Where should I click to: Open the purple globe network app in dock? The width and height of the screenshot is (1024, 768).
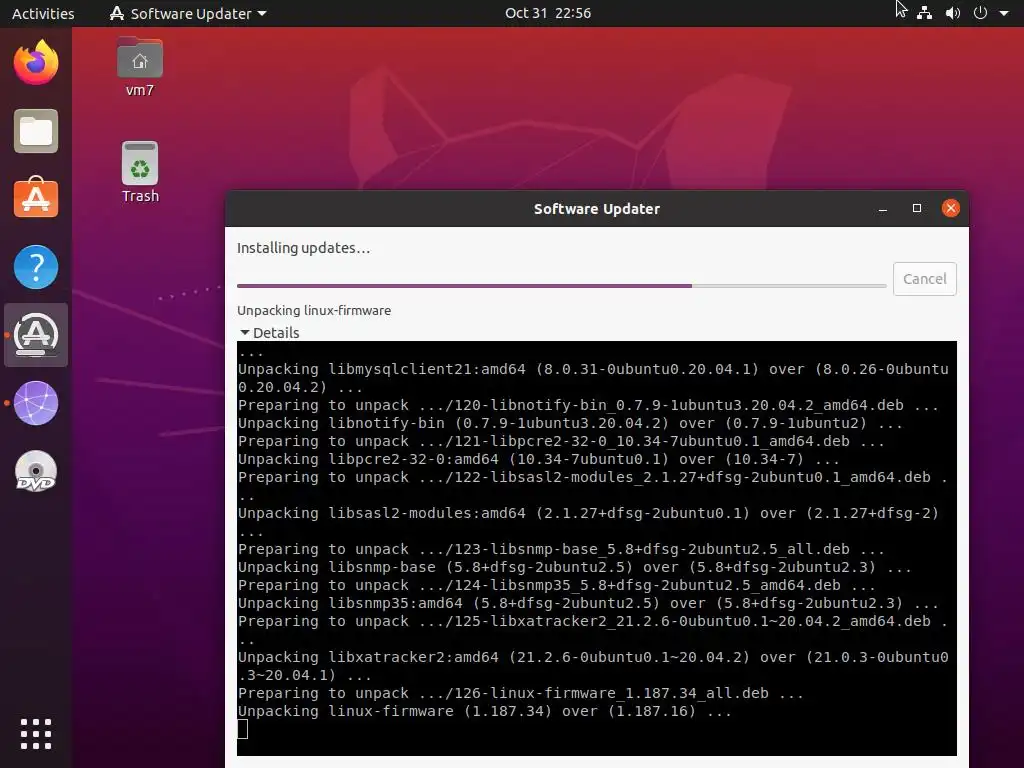tap(36, 403)
